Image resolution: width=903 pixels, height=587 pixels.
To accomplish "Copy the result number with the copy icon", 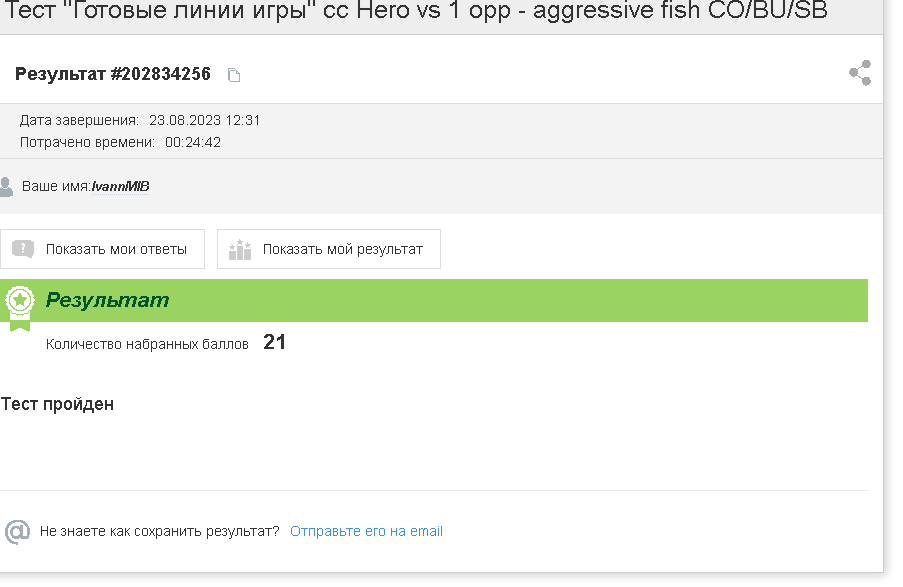I will point(234,75).
